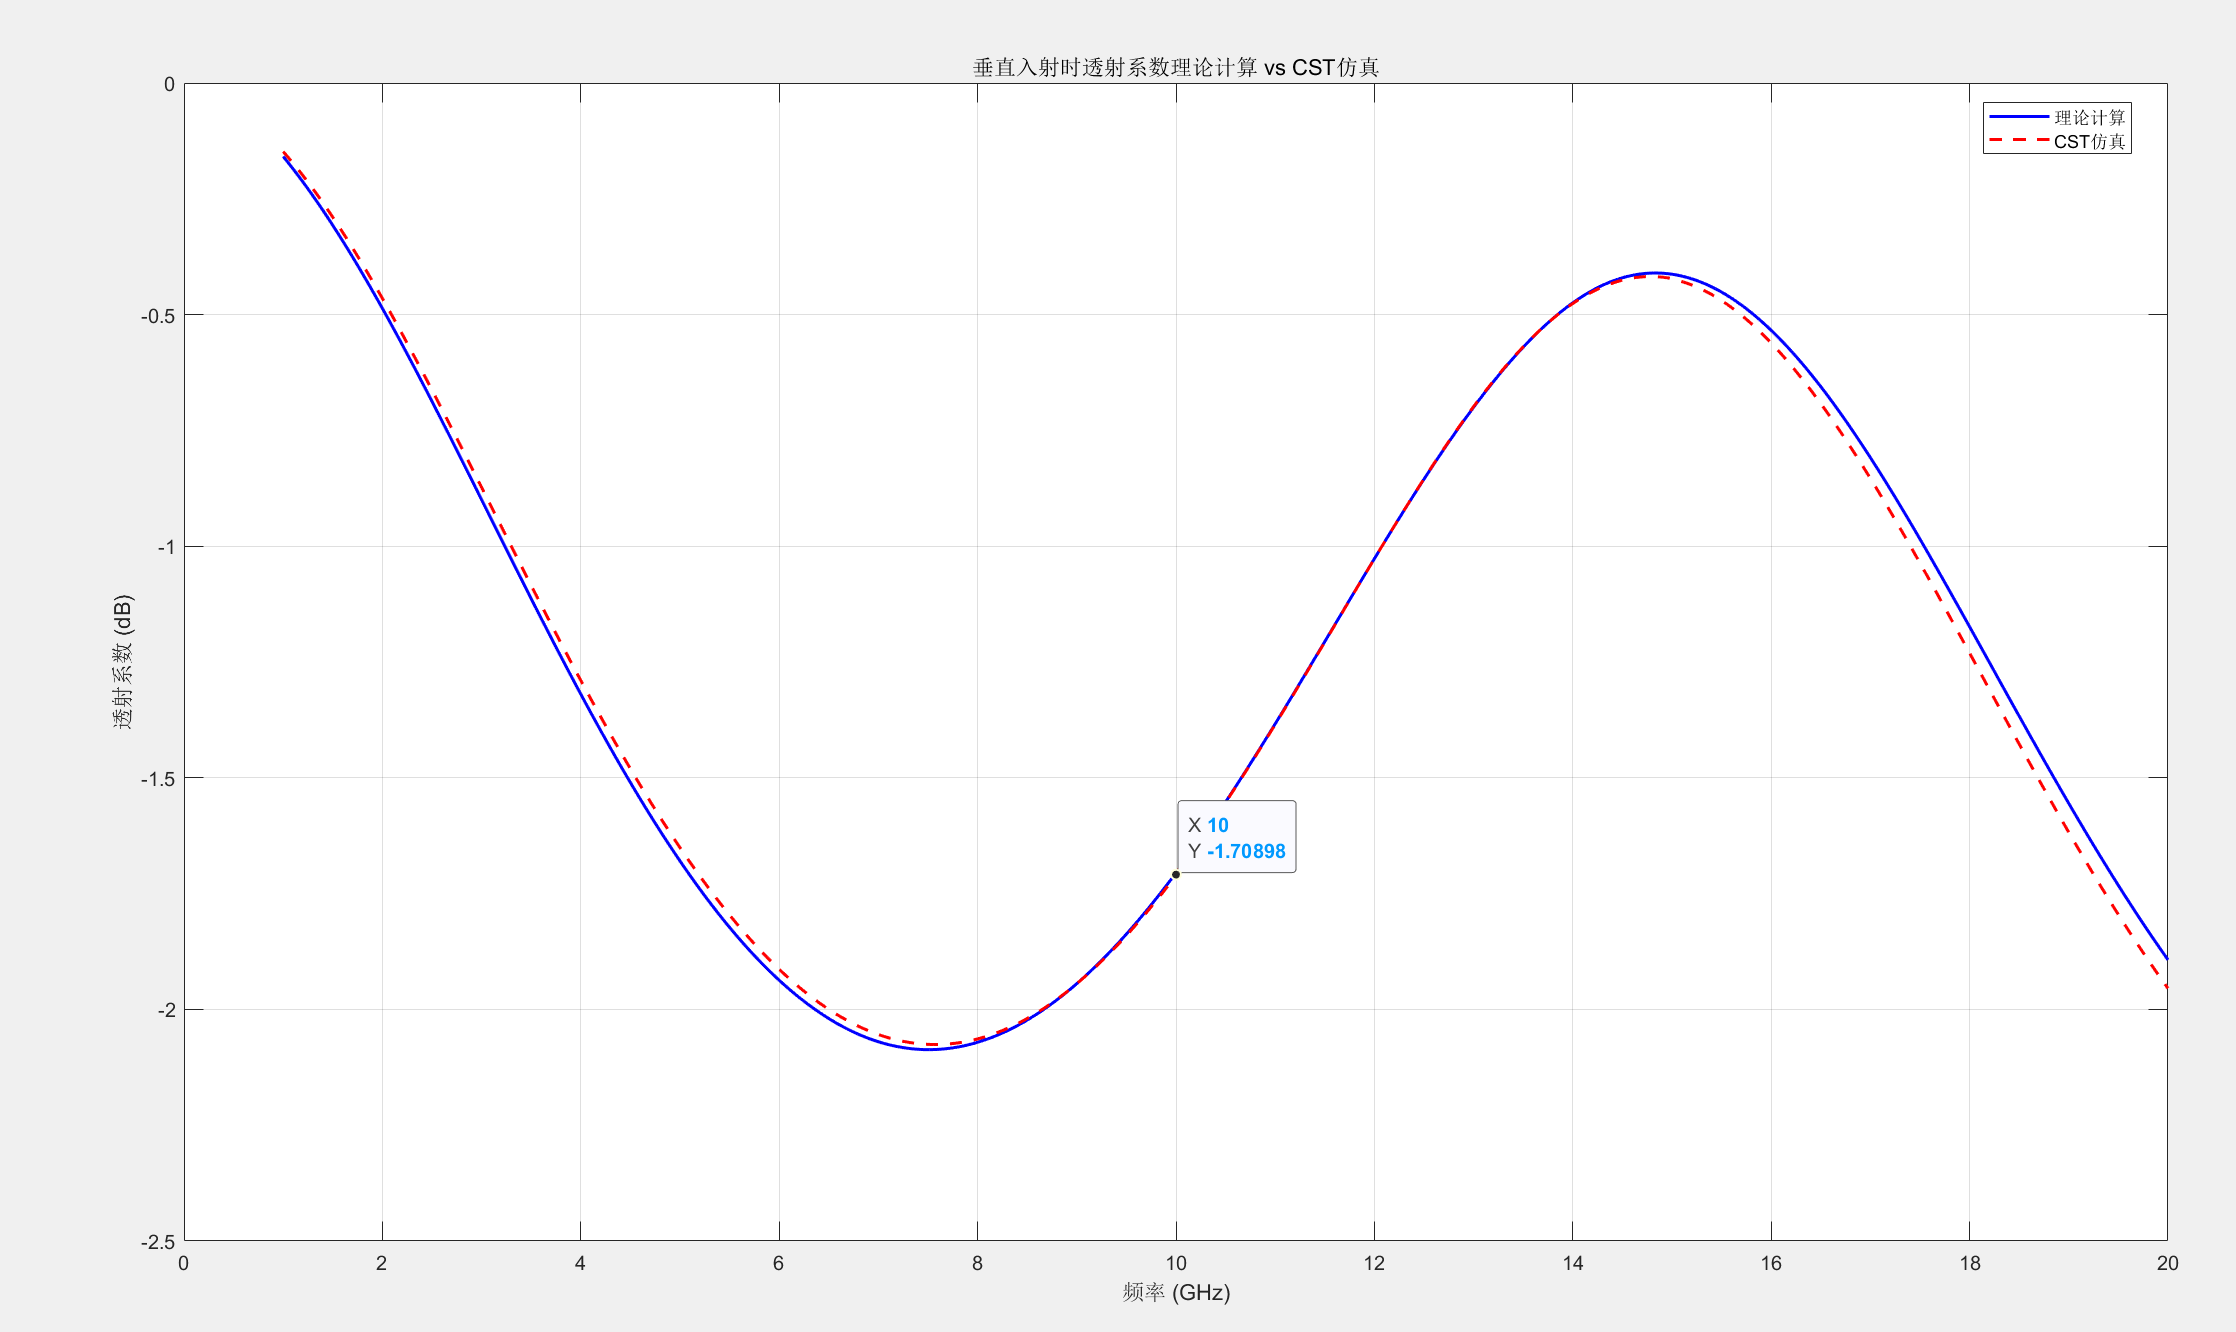Click the y-axis tick label -2.5
Image resolution: width=2236 pixels, height=1332 pixels.
[x=158, y=1242]
